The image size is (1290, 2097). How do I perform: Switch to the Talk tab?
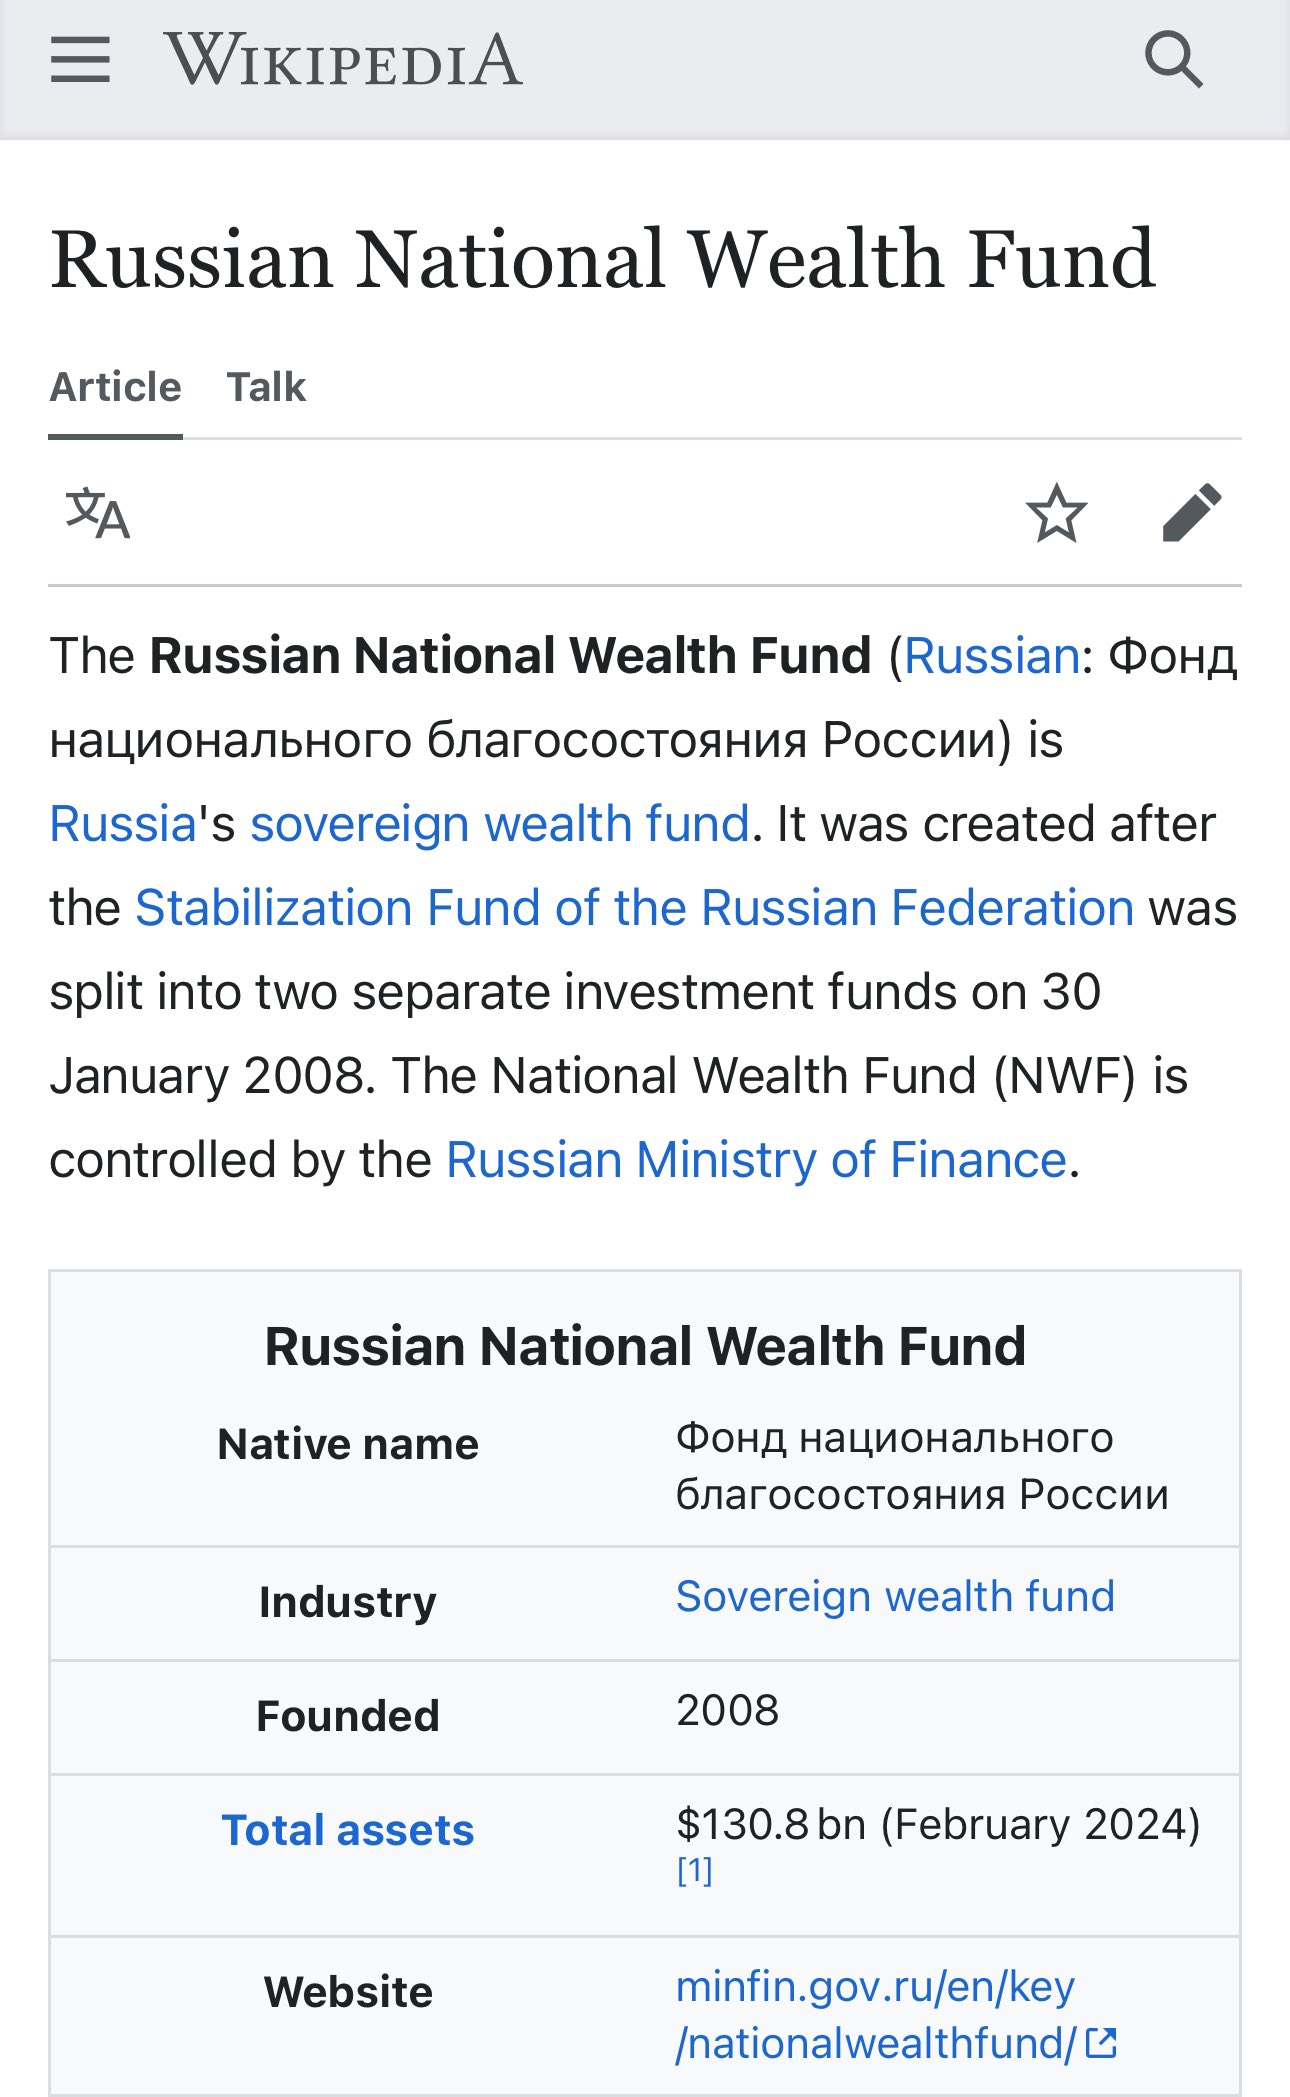pyautogui.click(x=266, y=387)
